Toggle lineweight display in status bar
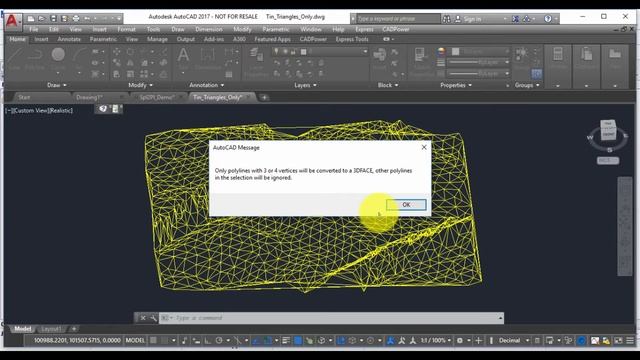Image resolution: width=640 pixels, height=360 pixels. pos(286,340)
